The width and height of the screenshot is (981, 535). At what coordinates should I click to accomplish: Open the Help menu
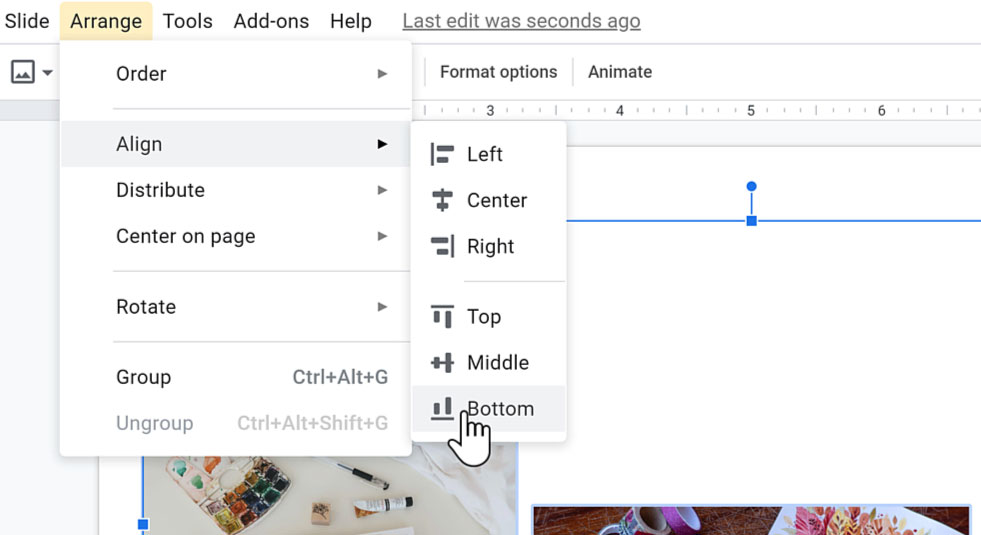point(351,21)
